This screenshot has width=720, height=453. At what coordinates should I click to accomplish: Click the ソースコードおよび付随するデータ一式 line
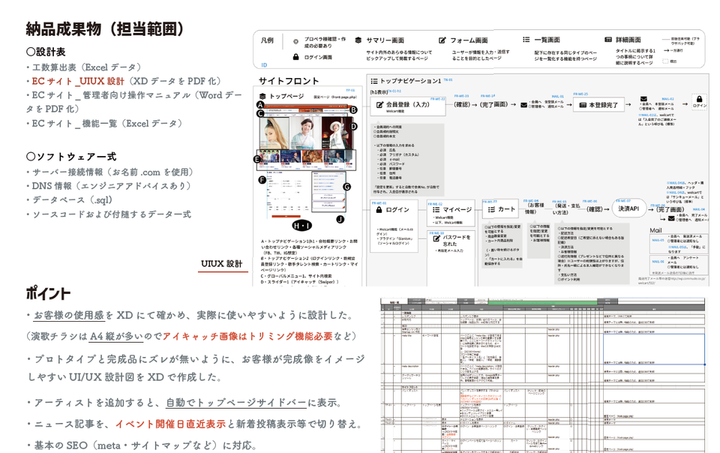click(x=108, y=214)
